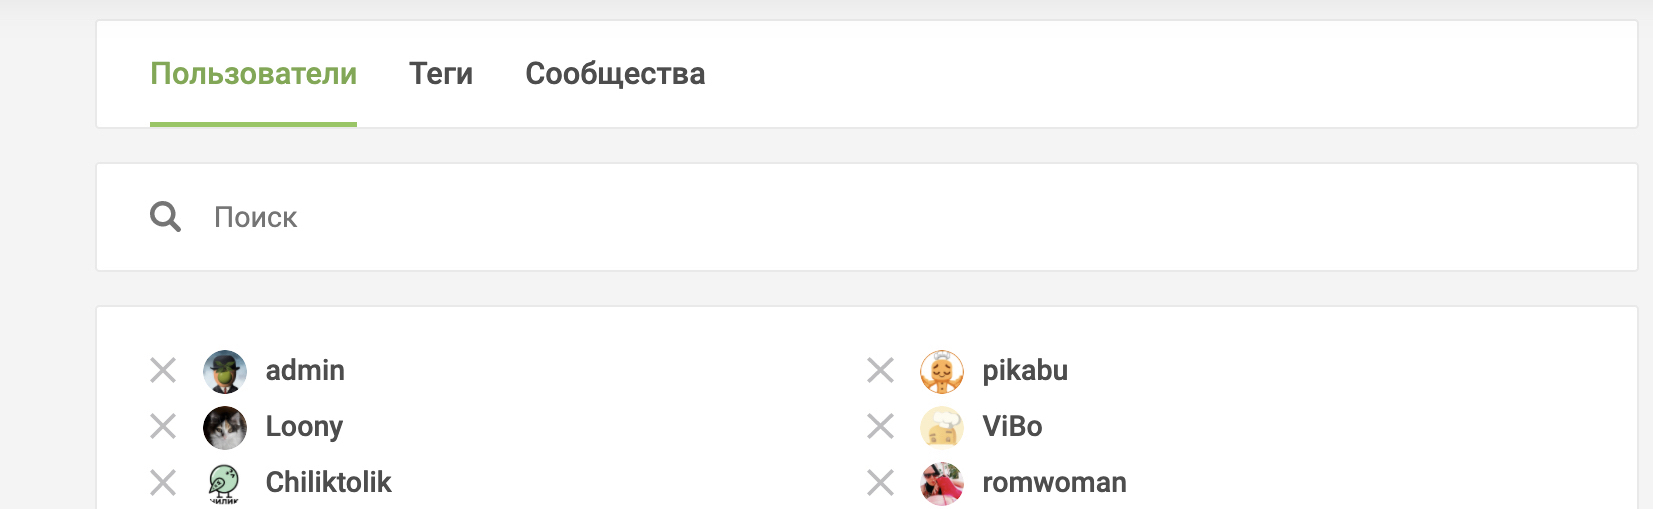The width and height of the screenshot is (1653, 509).
Task: Open romwoman's avatar picture
Action: [942, 484]
